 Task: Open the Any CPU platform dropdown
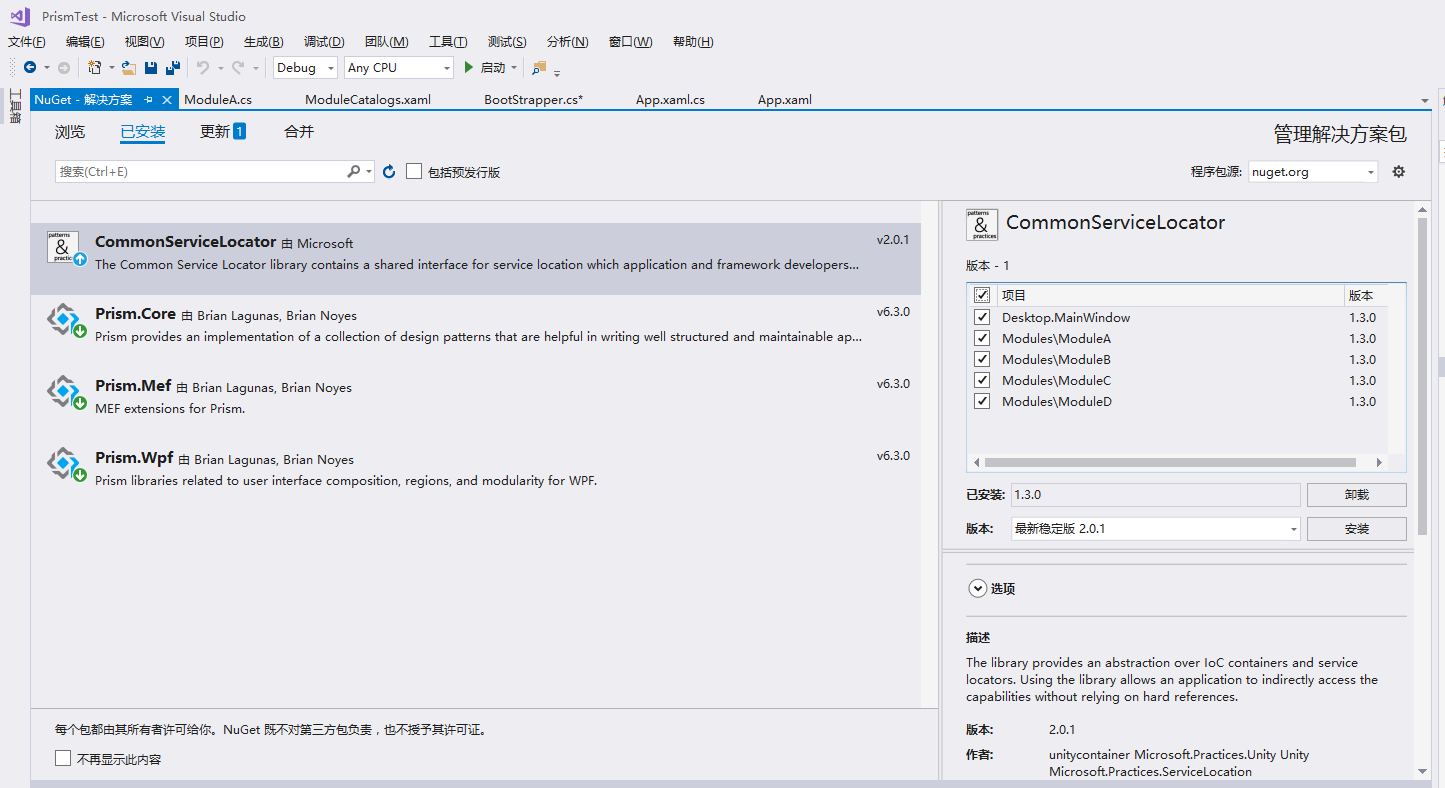[399, 67]
